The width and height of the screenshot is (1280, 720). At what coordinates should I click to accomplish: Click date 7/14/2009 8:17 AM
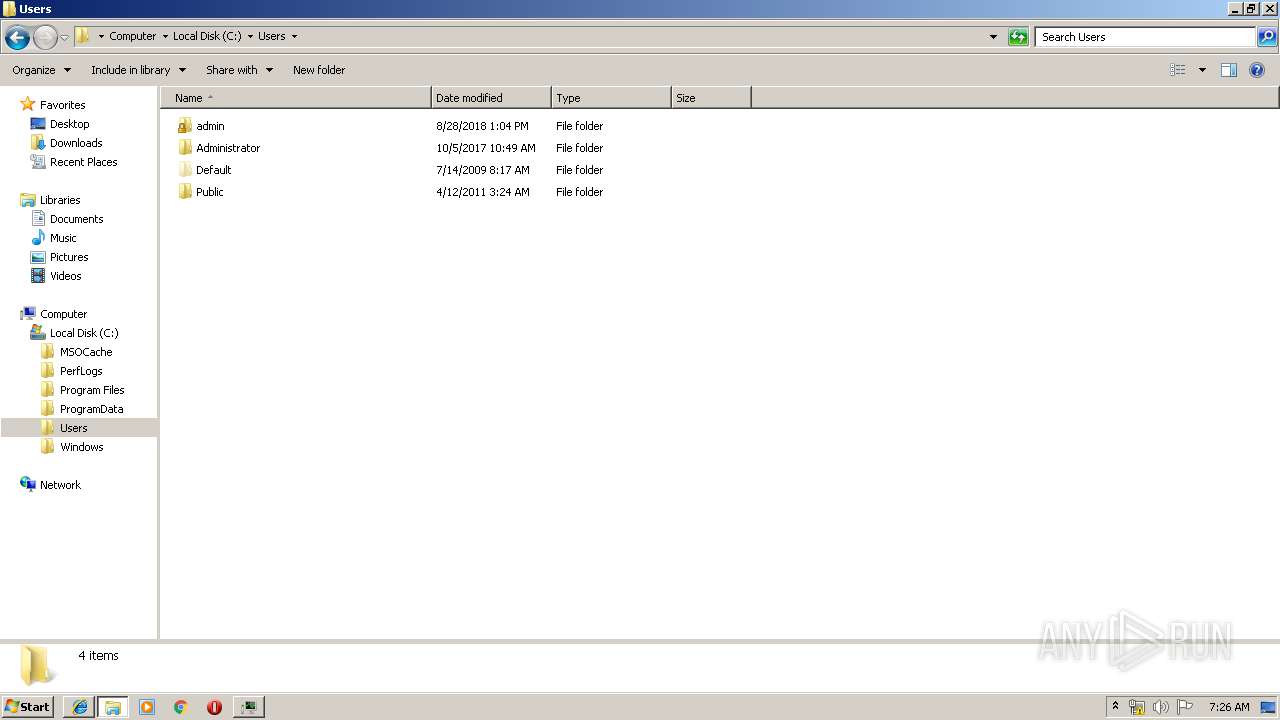483,170
